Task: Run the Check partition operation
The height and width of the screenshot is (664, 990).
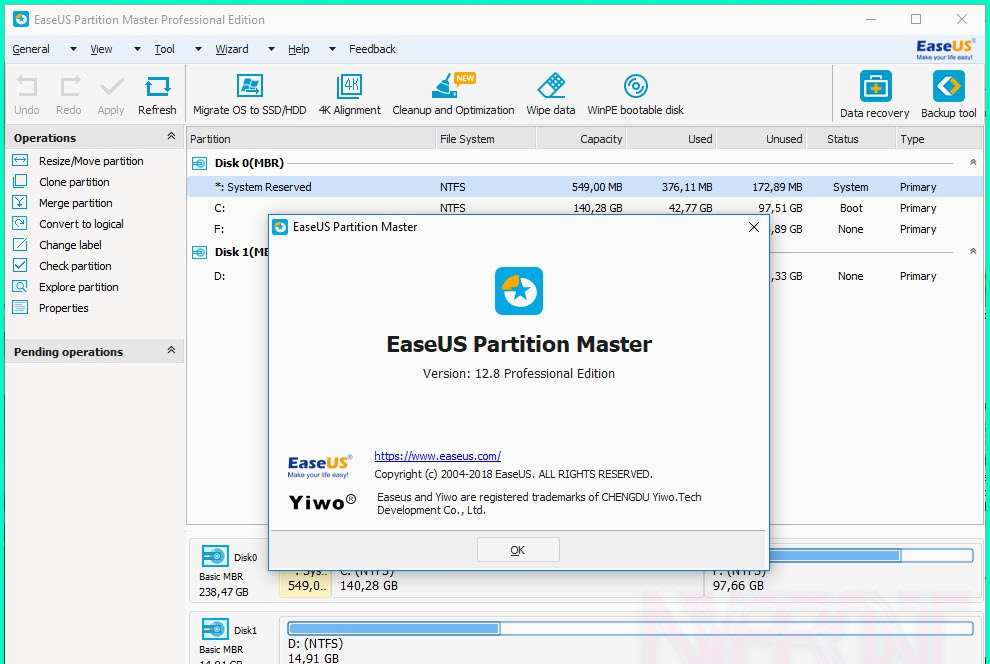Action: [x=75, y=266]
